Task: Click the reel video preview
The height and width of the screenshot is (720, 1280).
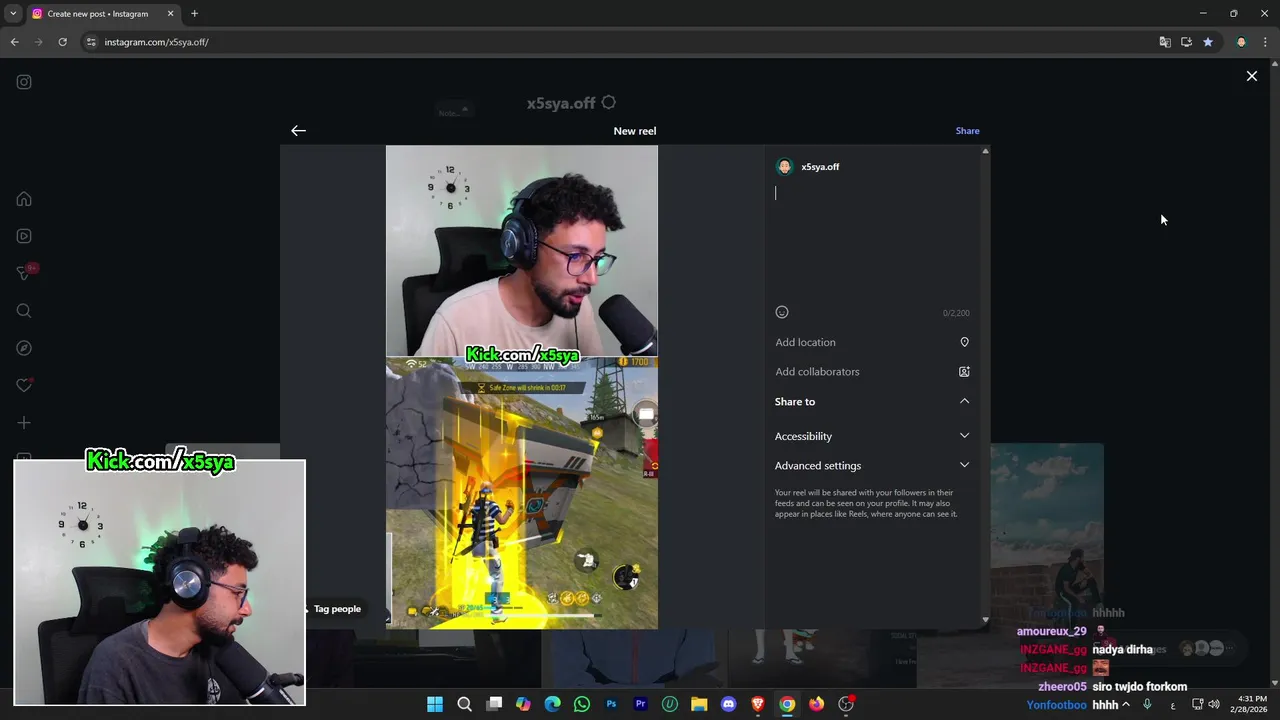Action: (522, 387)
